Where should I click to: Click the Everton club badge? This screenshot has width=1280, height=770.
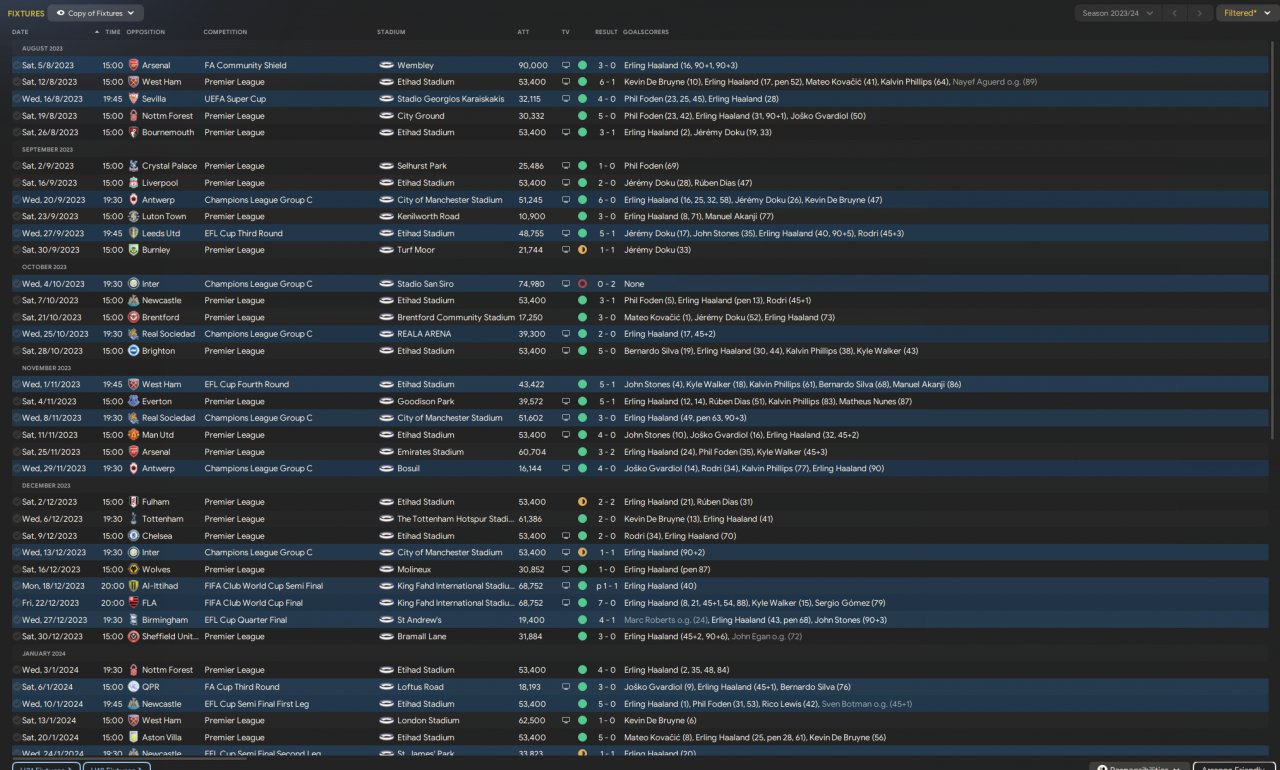[134, 401]
